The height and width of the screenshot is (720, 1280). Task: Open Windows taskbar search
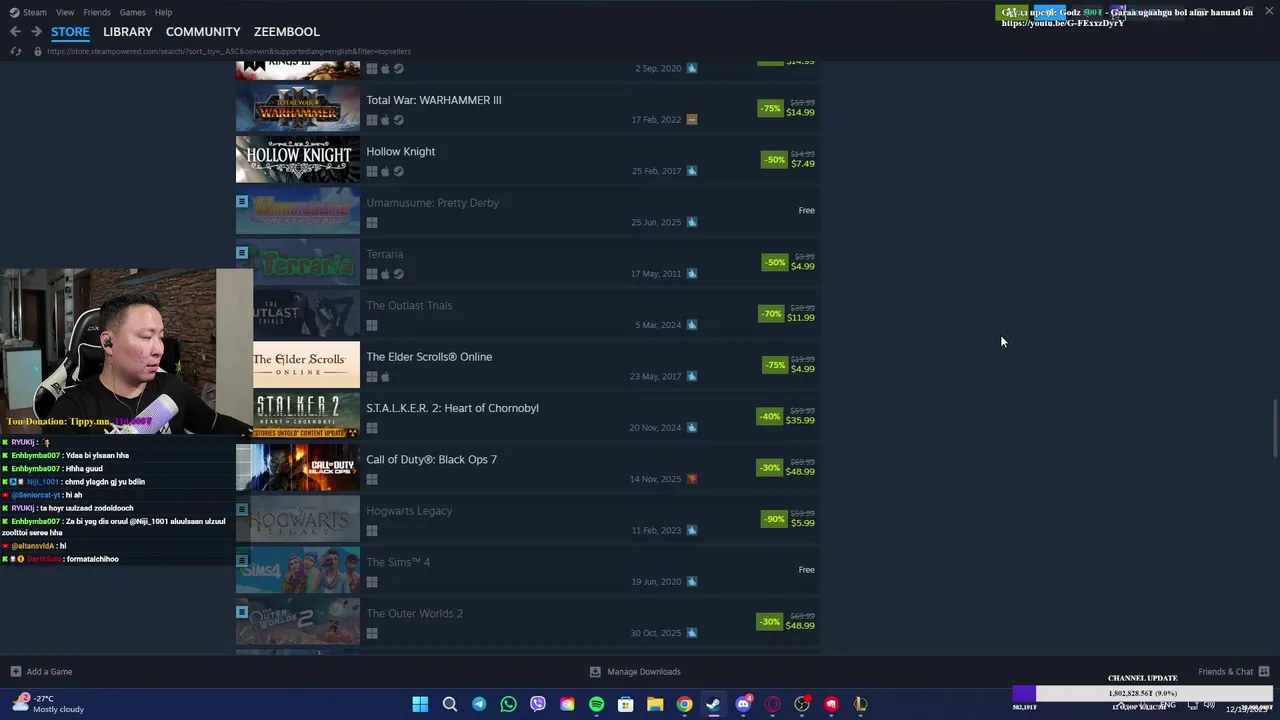tap(450, 704)
